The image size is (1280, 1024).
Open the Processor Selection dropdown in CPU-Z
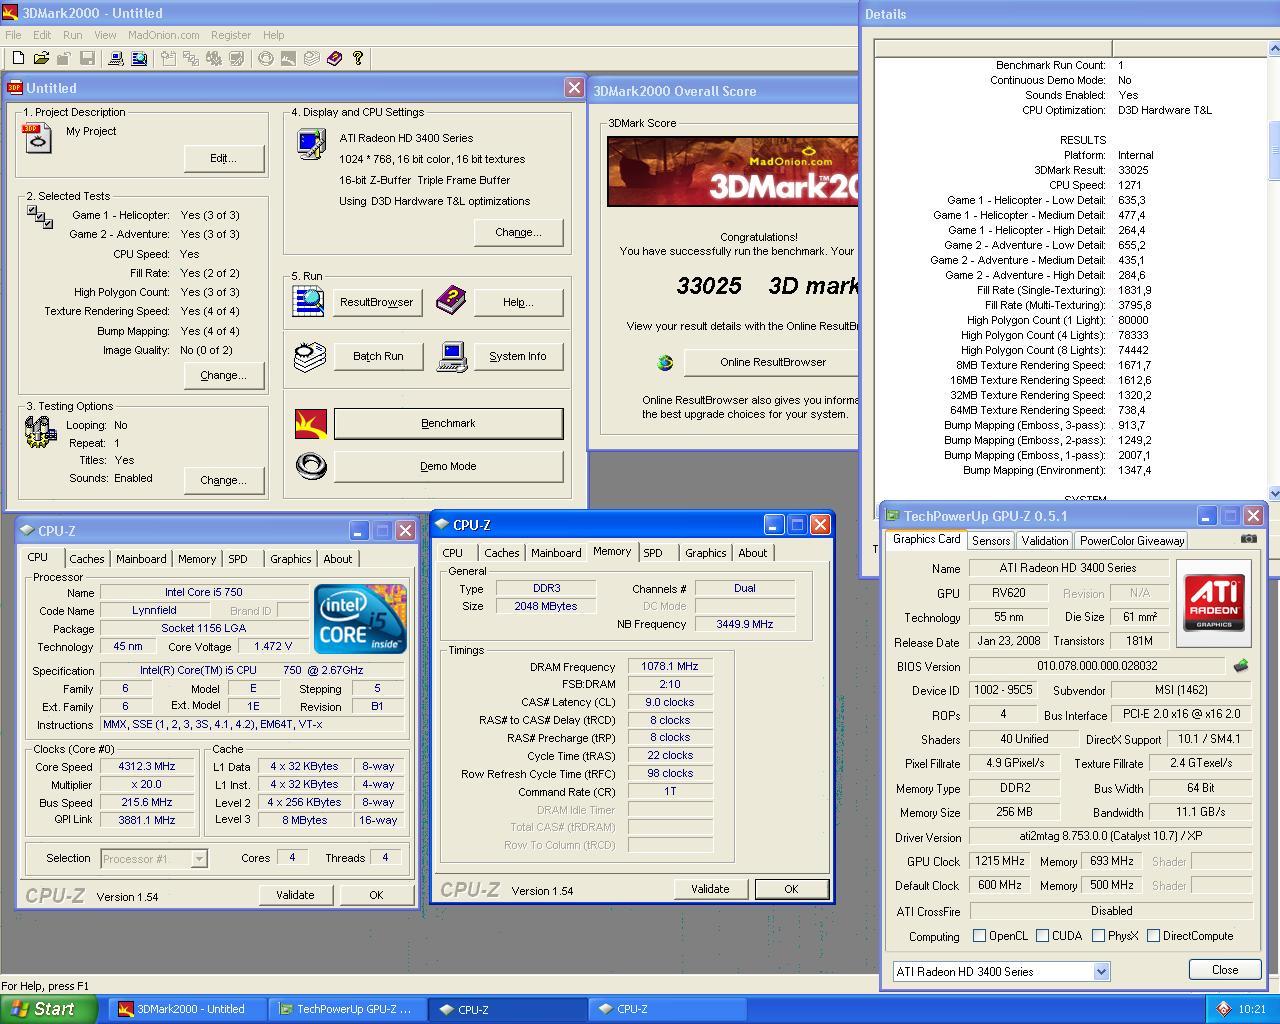tap(199, 858)
